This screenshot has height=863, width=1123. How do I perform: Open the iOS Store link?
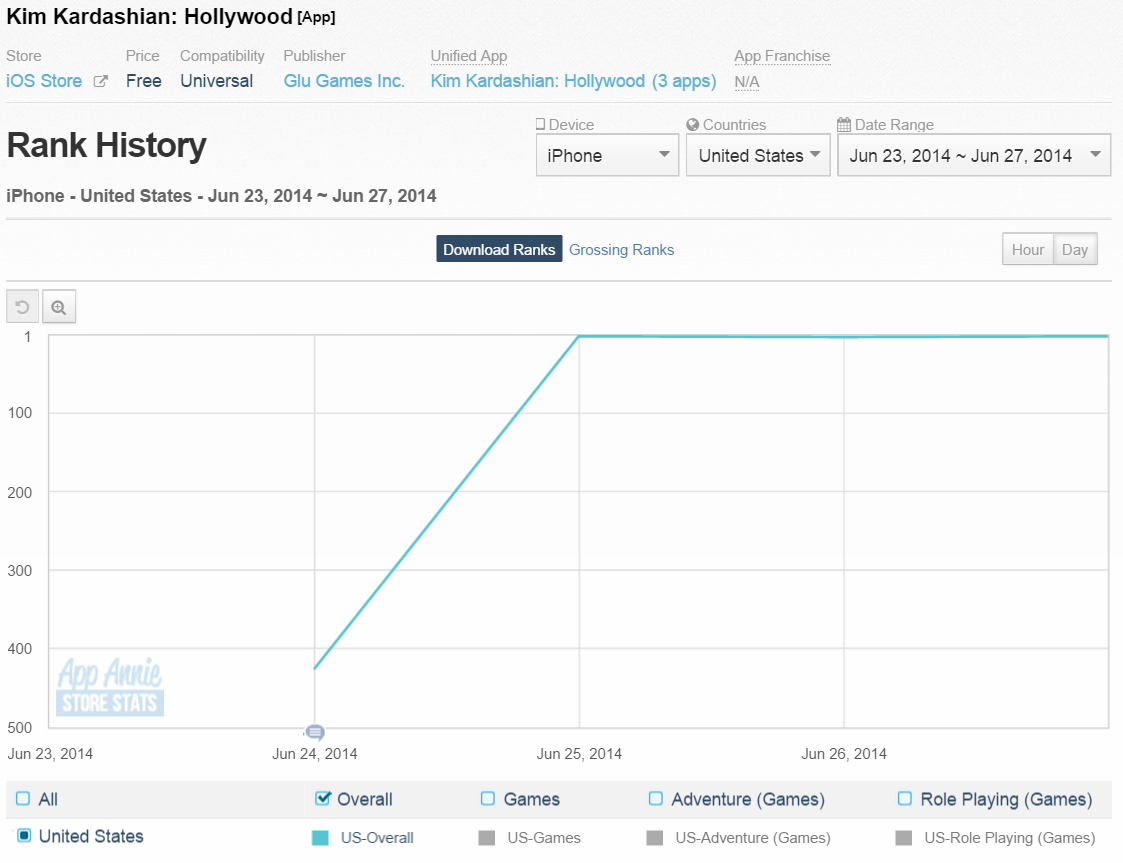(x=44, y=81)
